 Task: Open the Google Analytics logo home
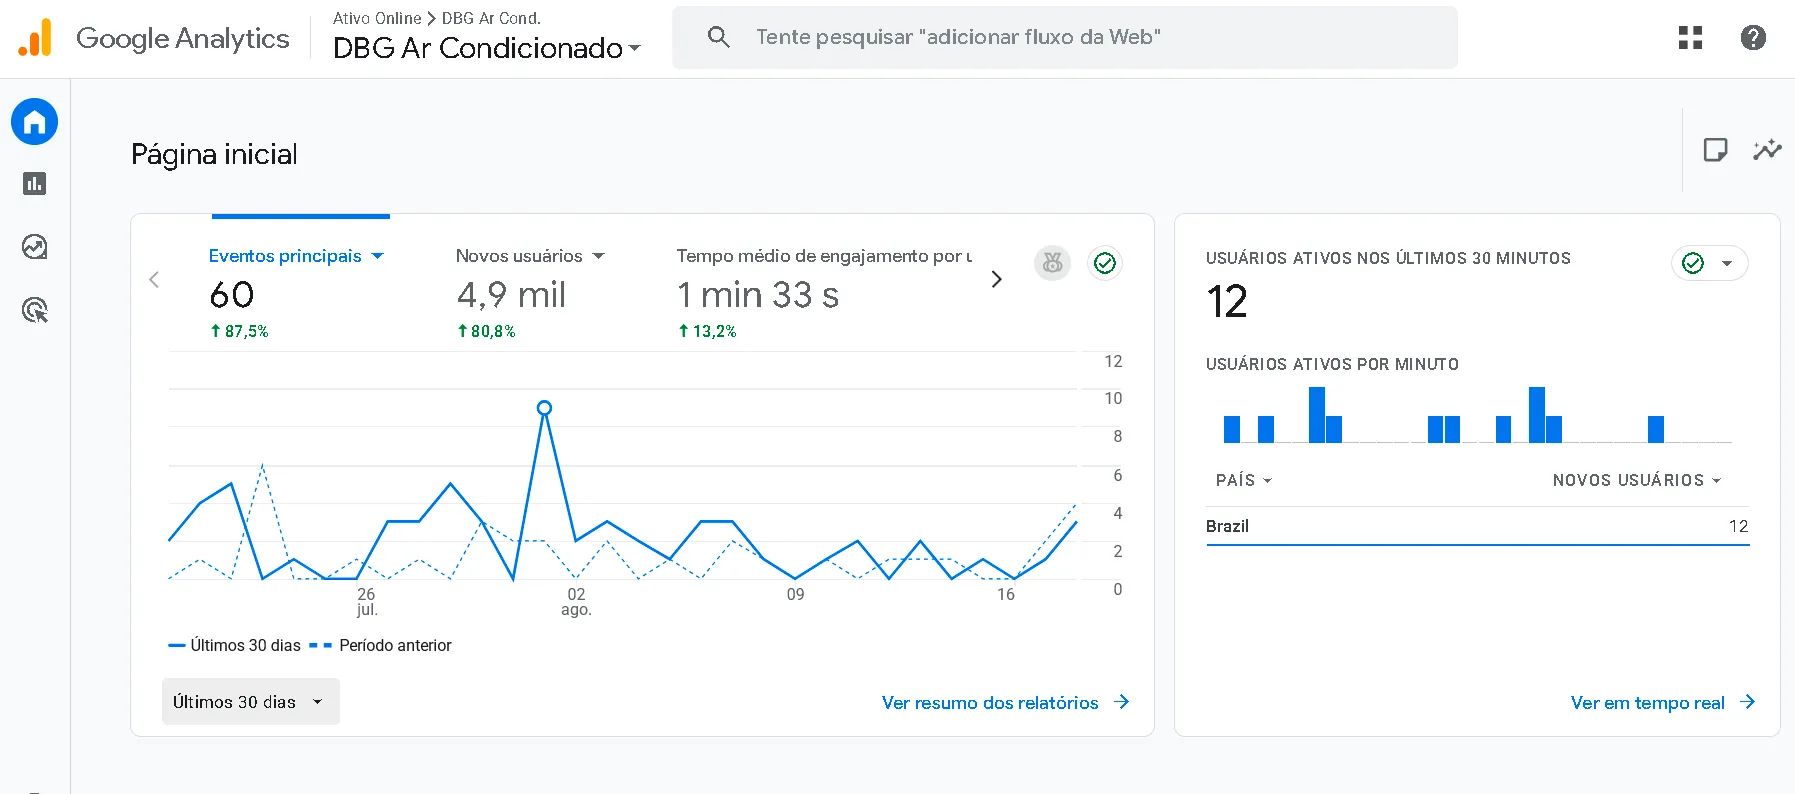pyautogui.click(x=154, y=38)
